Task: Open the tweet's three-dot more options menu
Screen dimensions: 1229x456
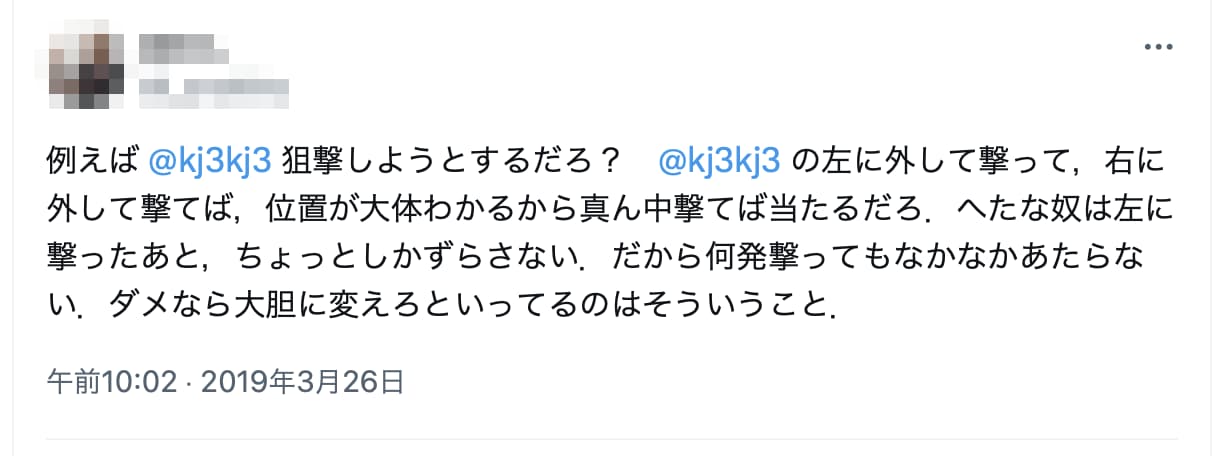Action: (1157, 47)
